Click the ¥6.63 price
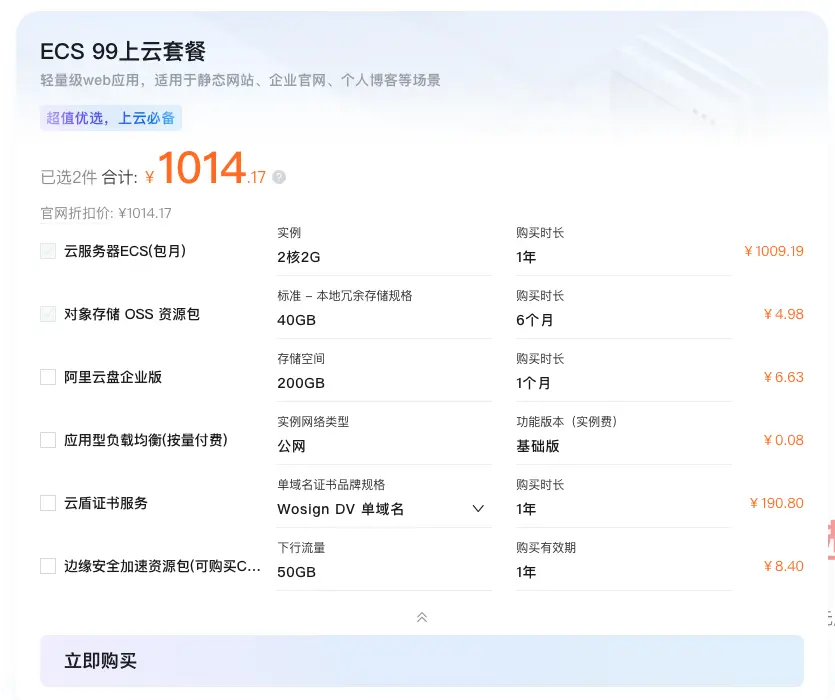The width and height of the screenshot is (835, 700). [x=783, y=377]
